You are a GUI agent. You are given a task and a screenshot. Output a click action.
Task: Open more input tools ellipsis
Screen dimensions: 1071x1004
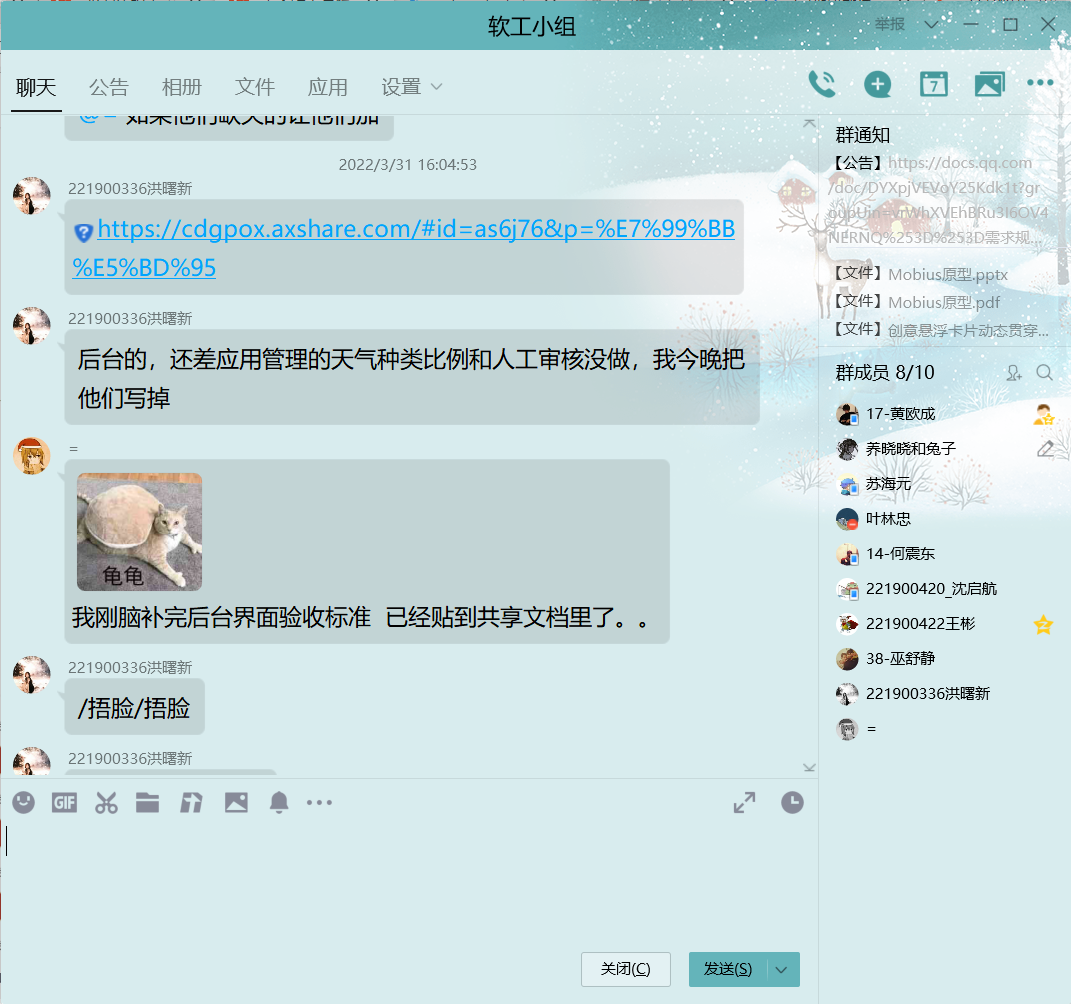pos(319,803)
